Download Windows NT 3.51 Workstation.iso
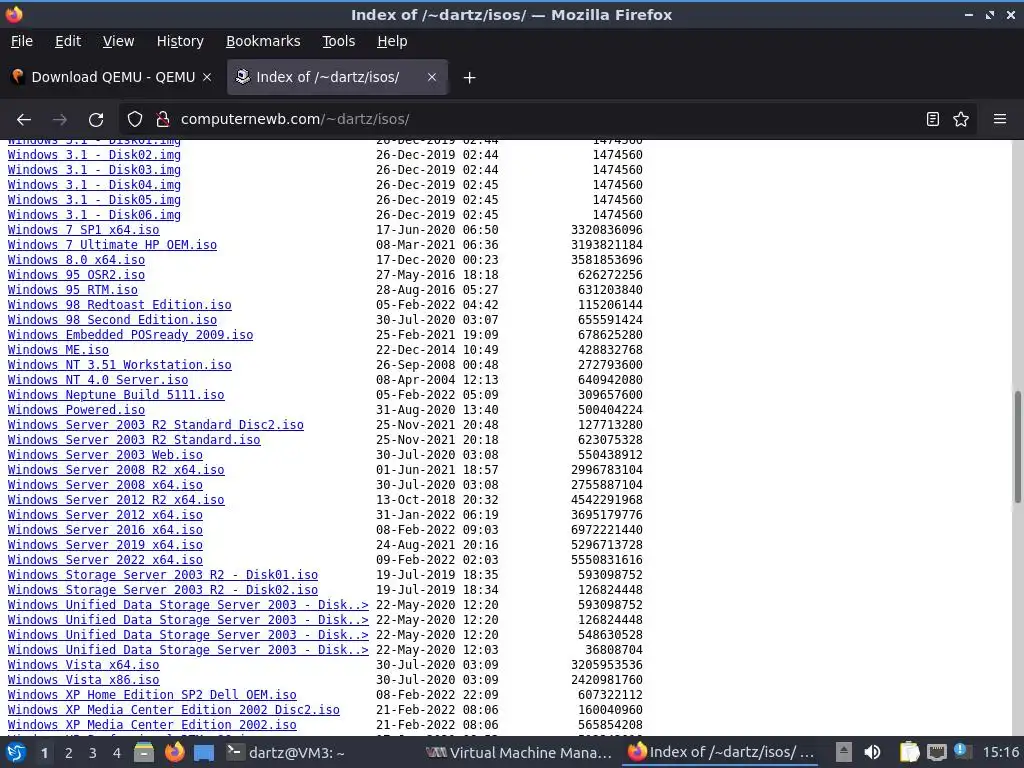Screen dimensions: 1024x768 point(120,365)
